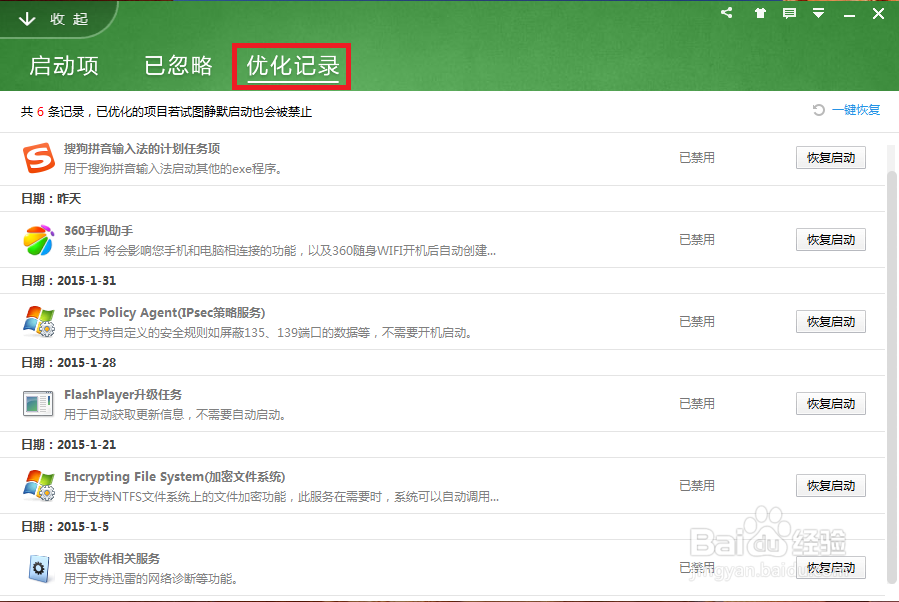Click 日期：2015-1-5 date header

65,526
